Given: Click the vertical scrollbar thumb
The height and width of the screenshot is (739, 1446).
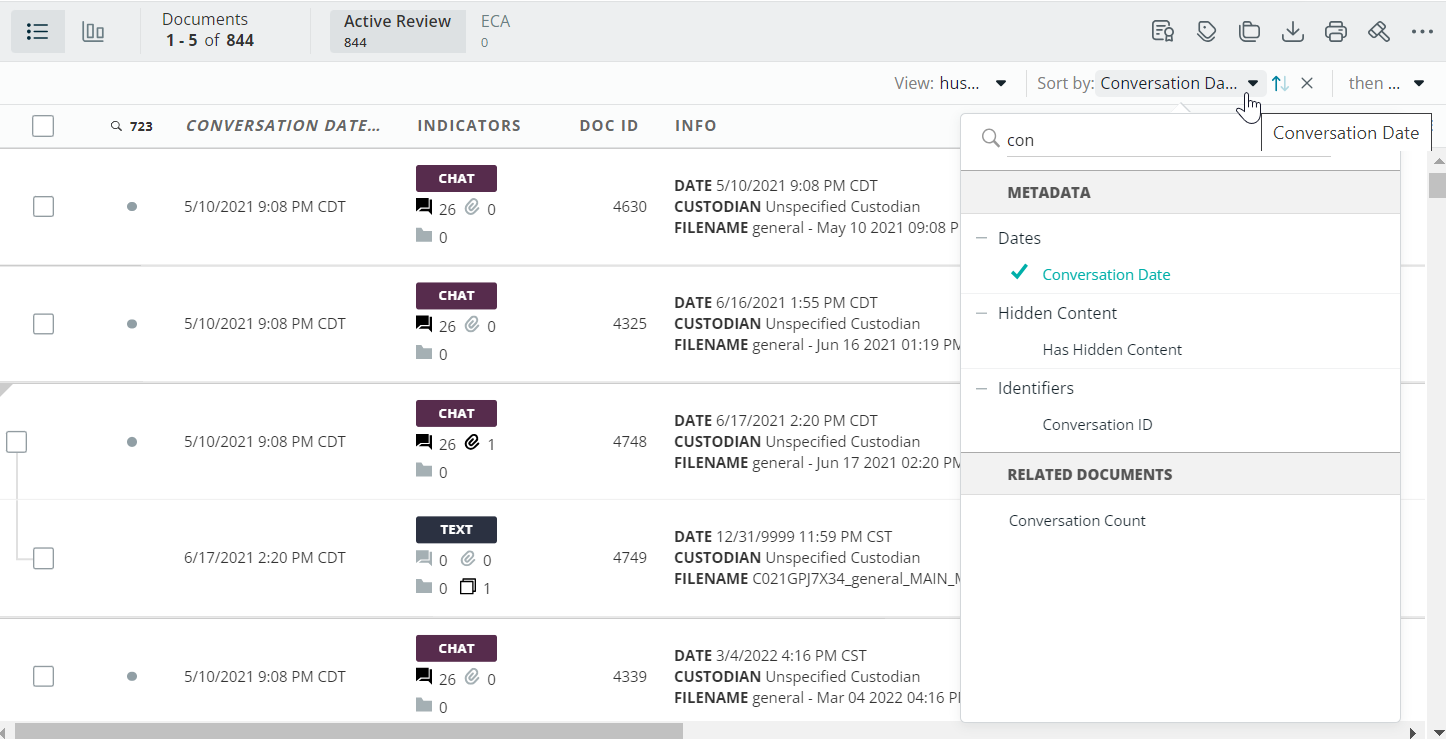Looking at the screenshot, I should pos(1437,186).
